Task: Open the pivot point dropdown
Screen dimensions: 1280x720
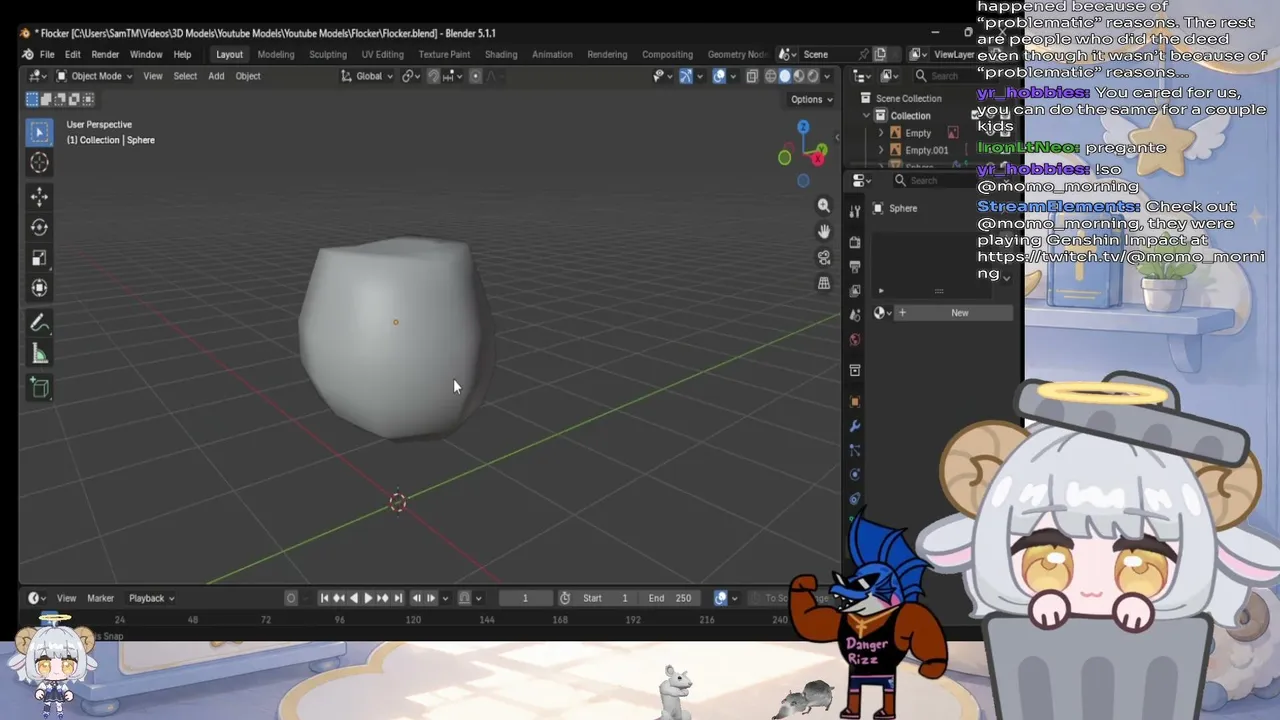Action: click(x=411, y=76)
